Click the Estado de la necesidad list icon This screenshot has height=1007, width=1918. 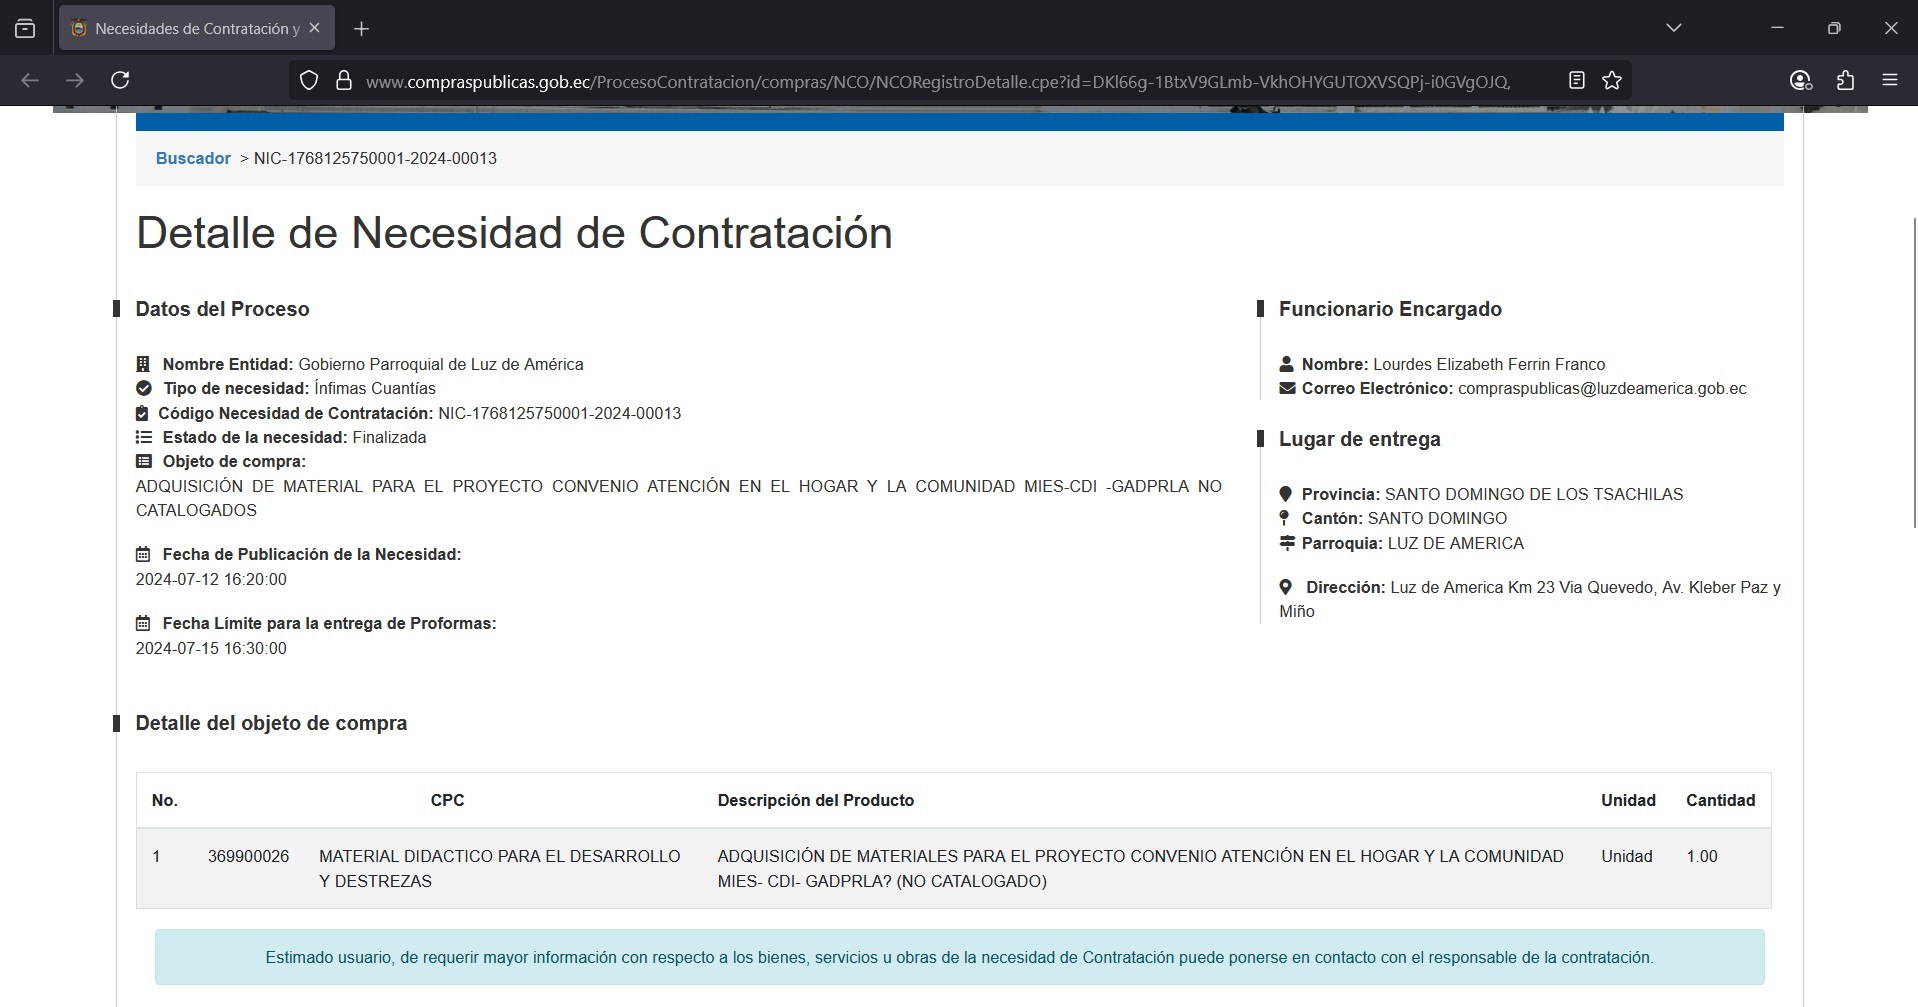click(144, 437)
